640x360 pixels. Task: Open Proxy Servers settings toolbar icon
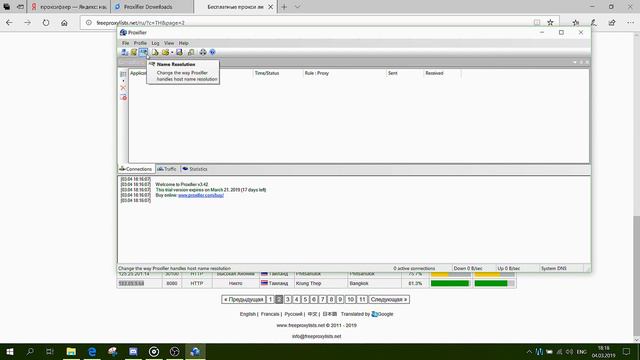124,52
